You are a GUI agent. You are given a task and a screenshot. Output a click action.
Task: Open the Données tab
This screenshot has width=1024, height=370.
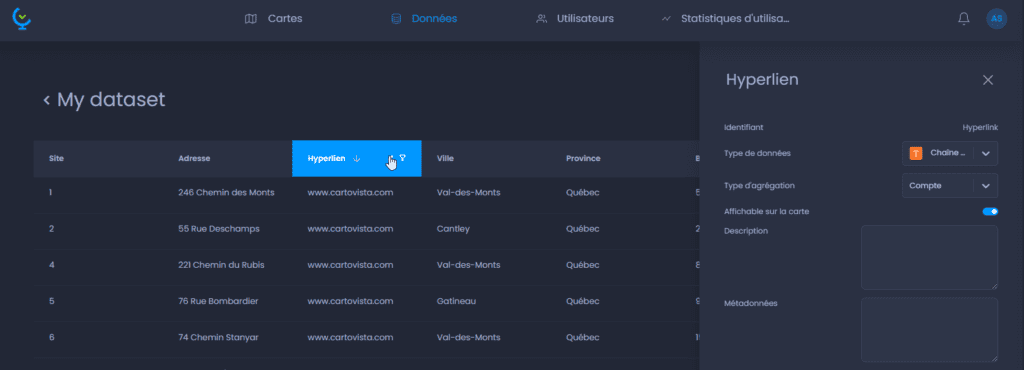[423, 19]
